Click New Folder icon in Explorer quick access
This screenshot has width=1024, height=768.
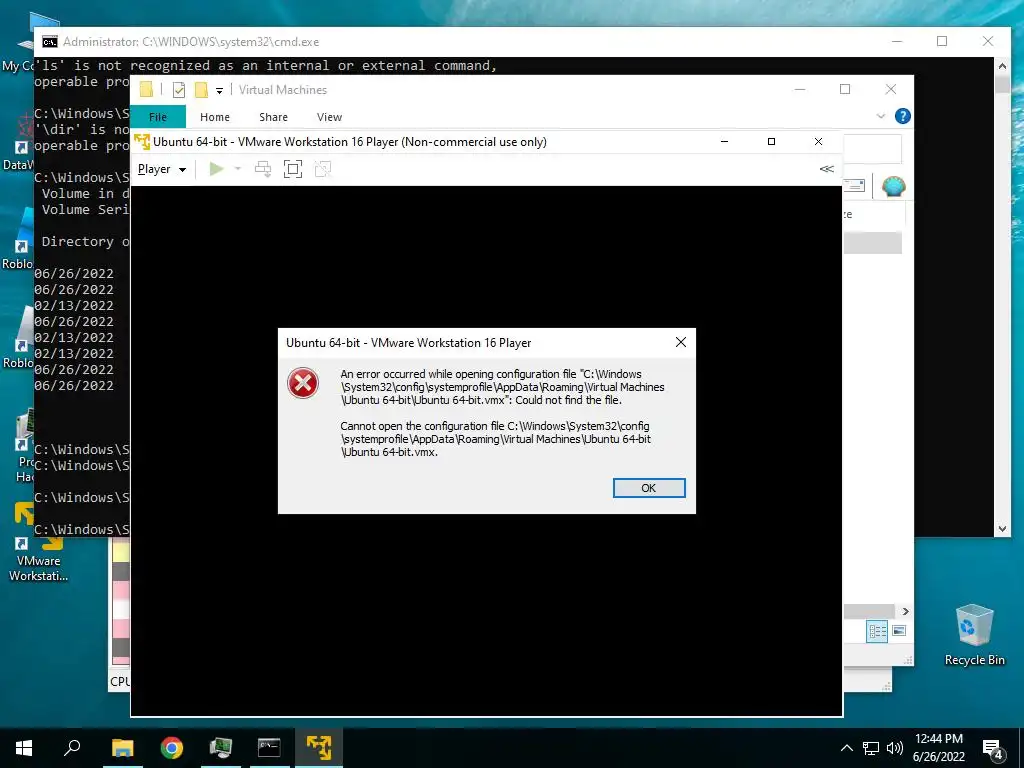(201, 90)
